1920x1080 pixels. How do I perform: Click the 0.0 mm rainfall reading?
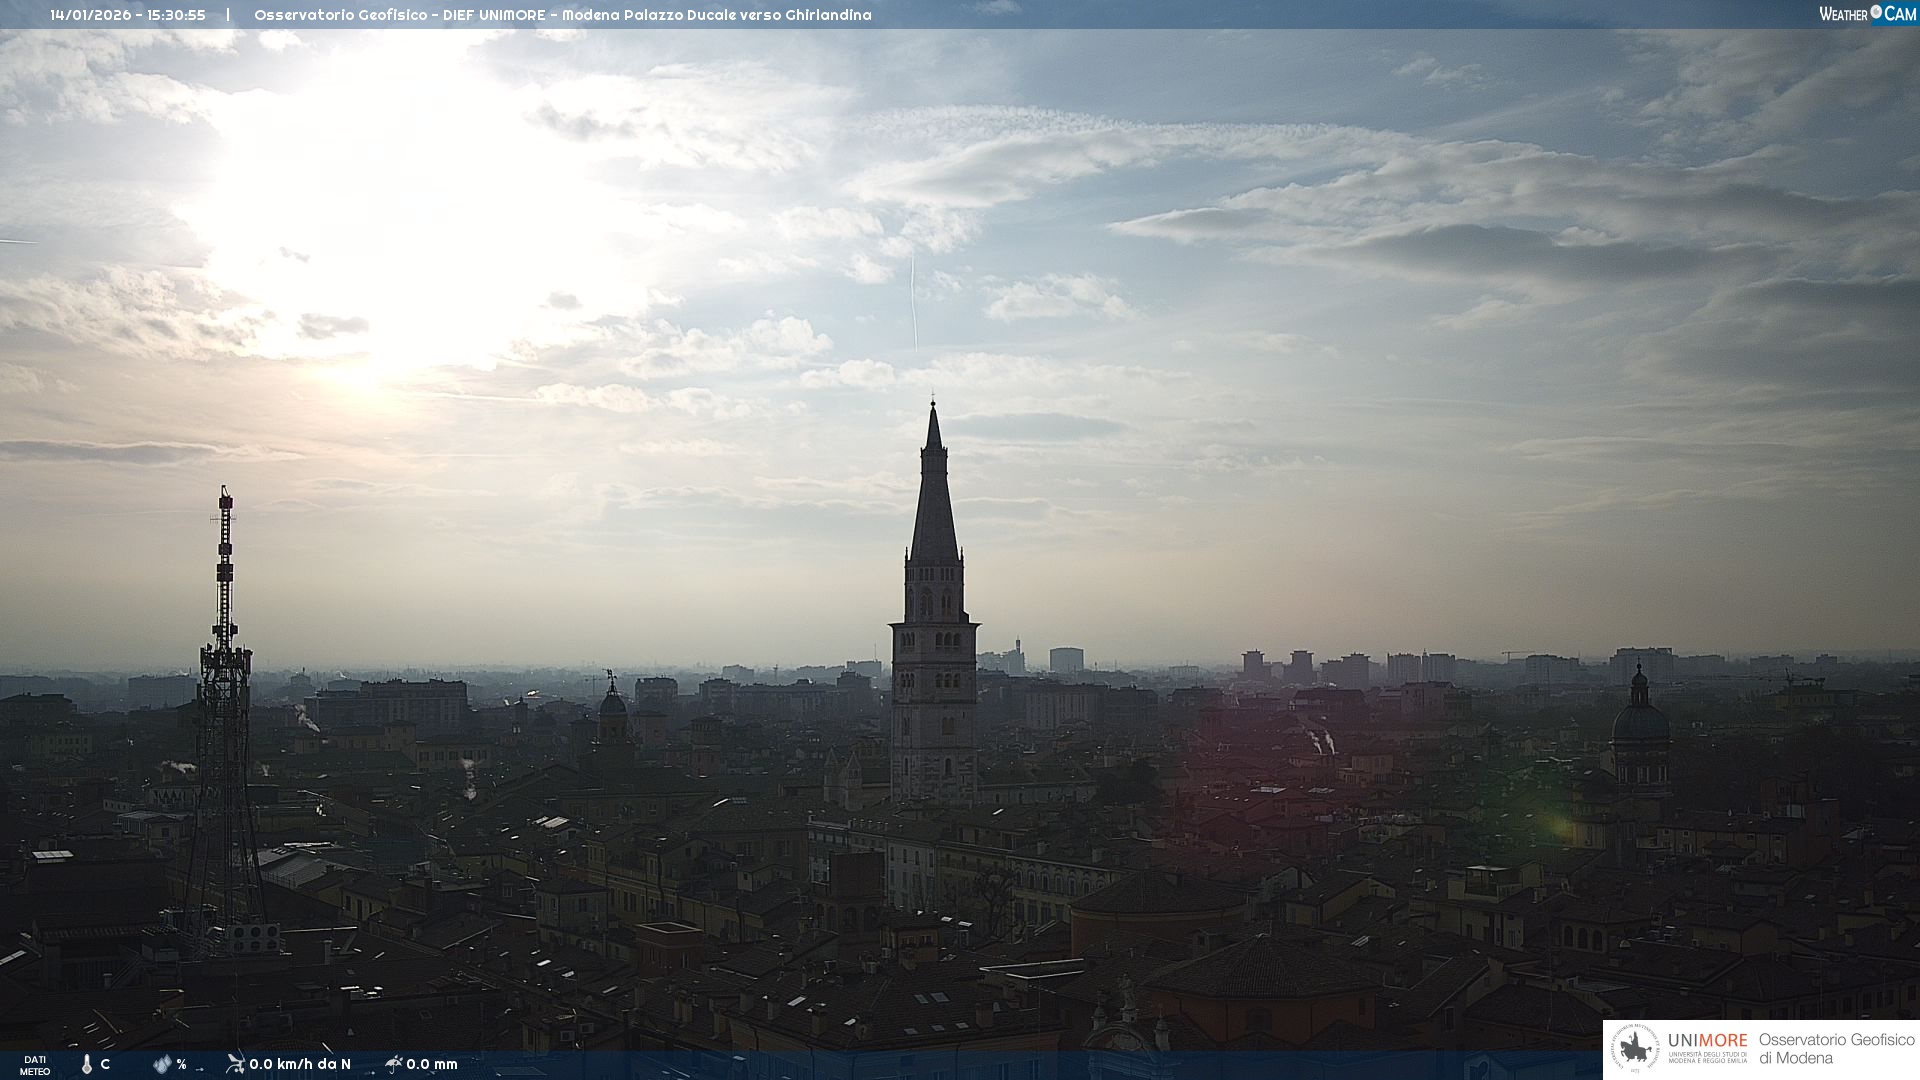pyautogui.click(x=432, y=1064)
